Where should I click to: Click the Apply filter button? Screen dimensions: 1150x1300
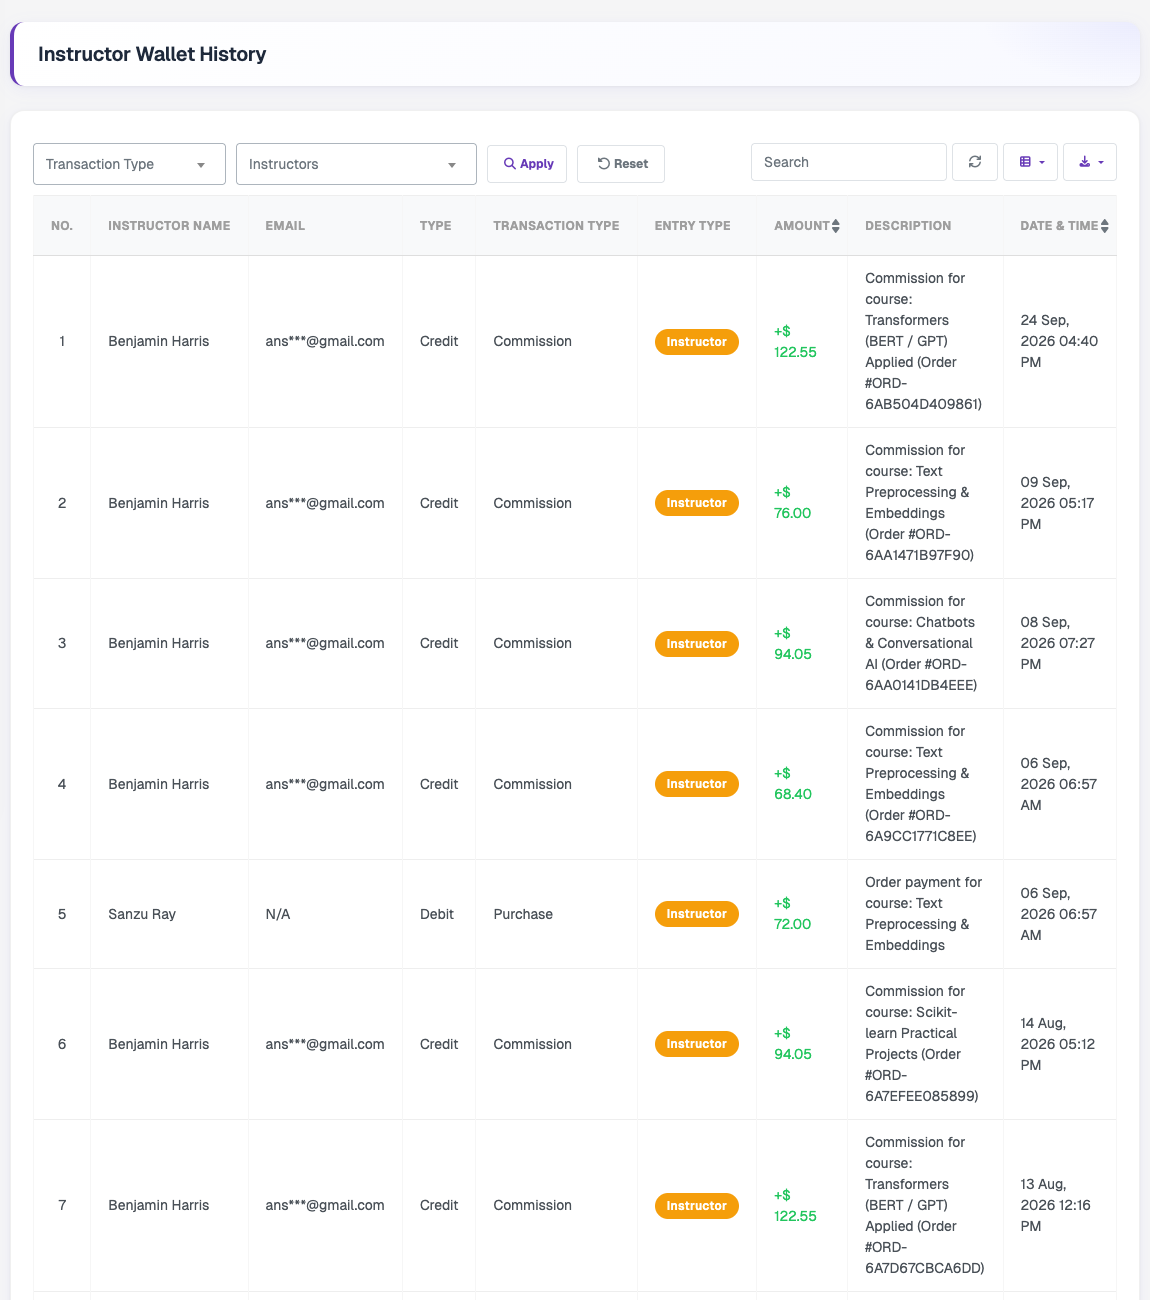point(527,164)
